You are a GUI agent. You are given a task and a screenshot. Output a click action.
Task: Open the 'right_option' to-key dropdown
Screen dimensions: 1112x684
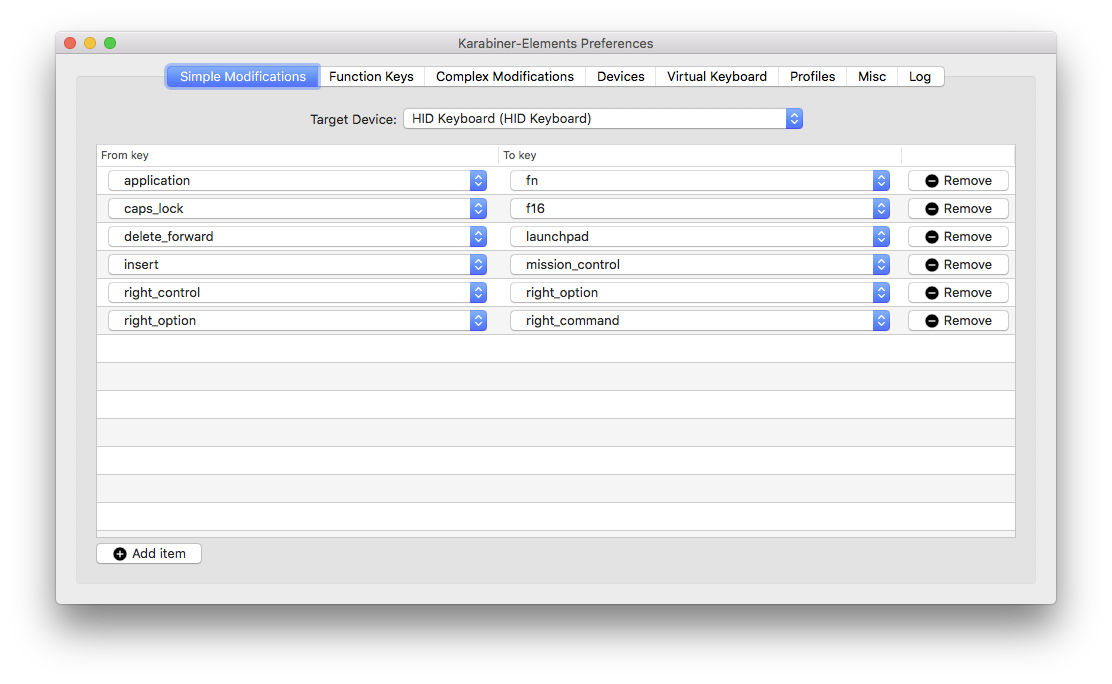(x=700, y=292)
